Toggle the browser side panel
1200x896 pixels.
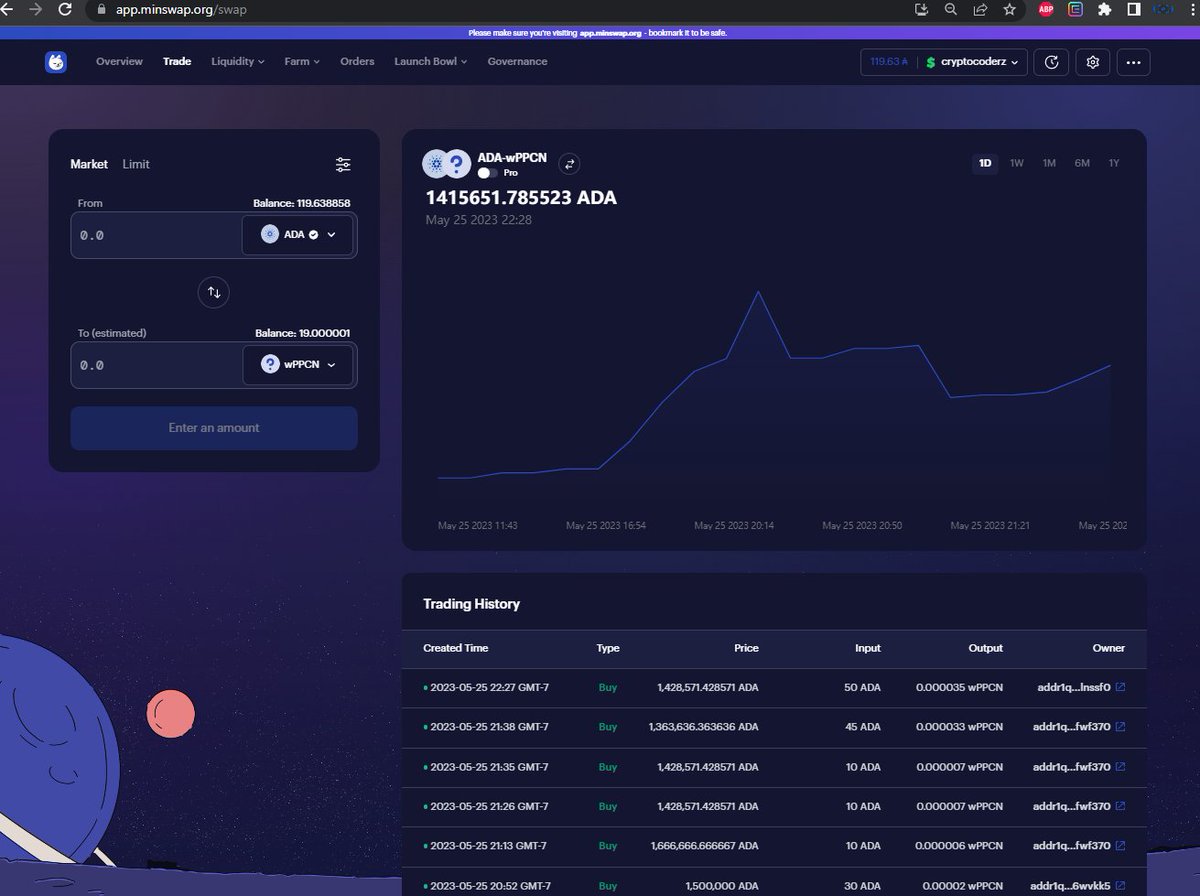1134,10
